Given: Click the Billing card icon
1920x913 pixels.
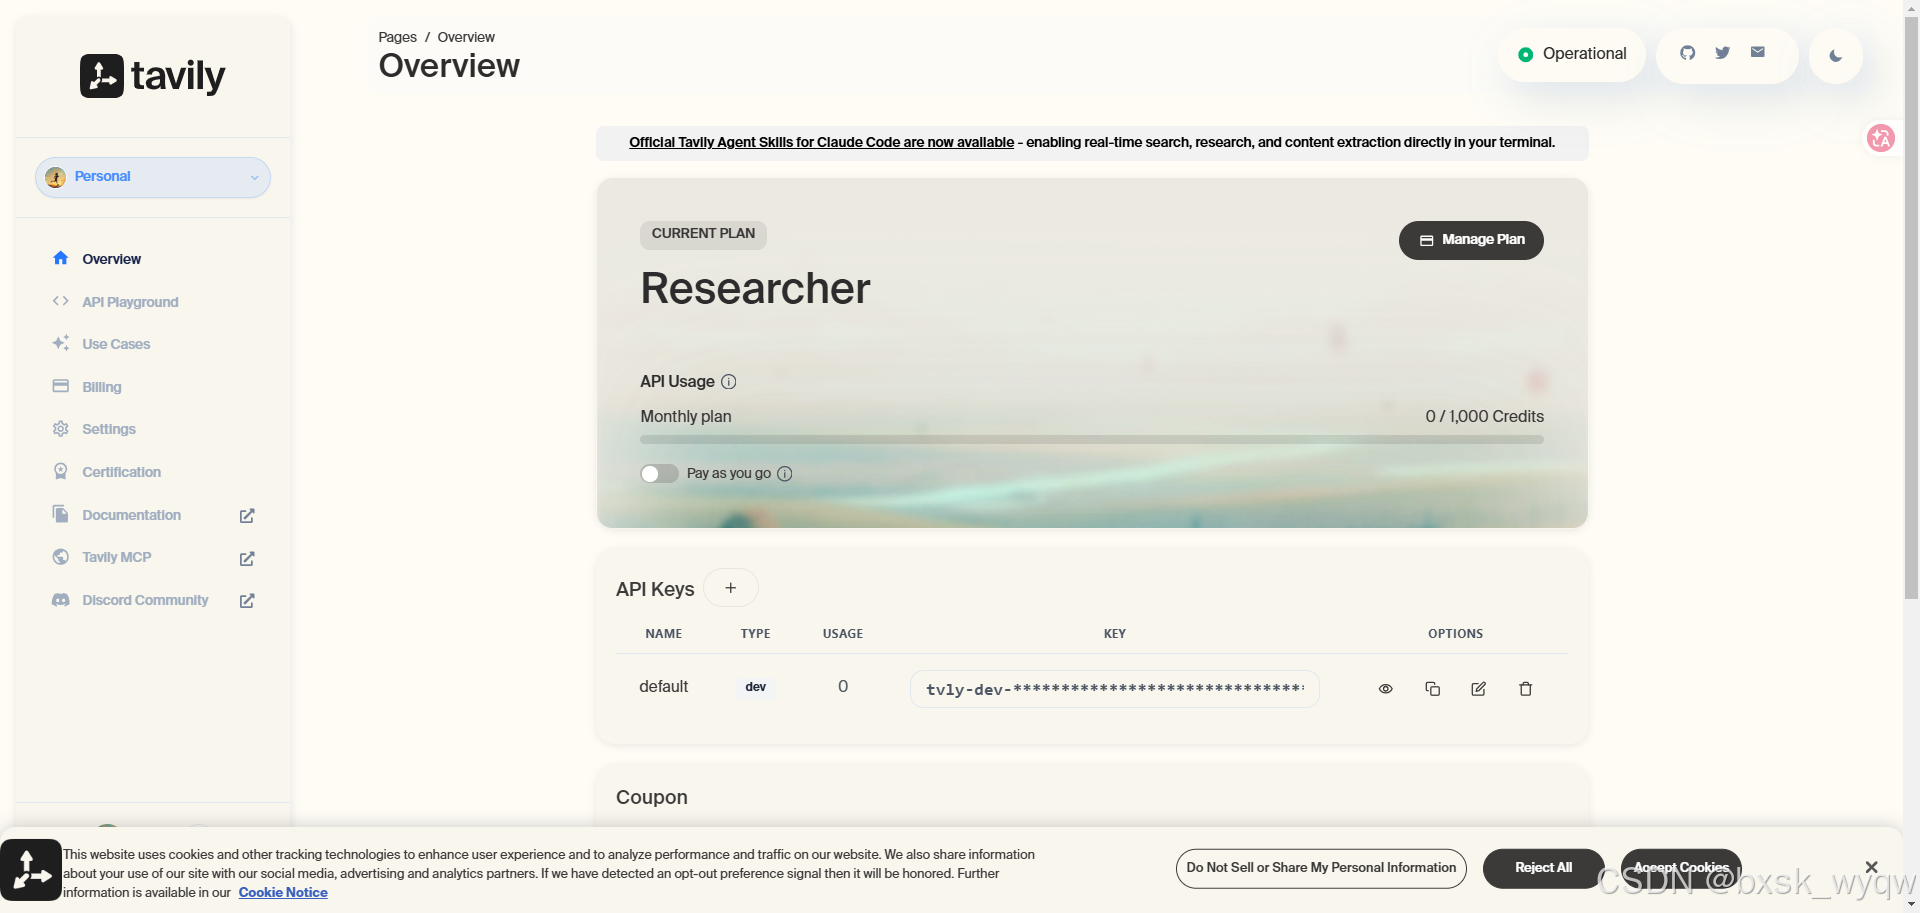Looking at the screenshot, I should pos(61,386).
